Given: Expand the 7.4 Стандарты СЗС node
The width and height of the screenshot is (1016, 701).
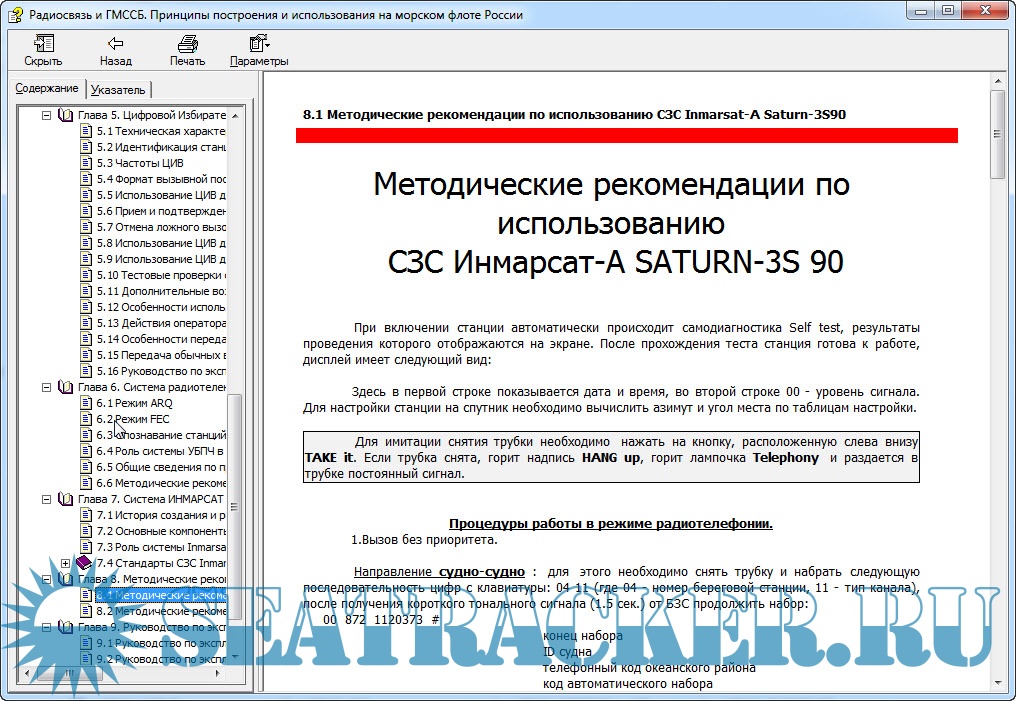Looking at the screenshot, I should click(x=66, y=563).
